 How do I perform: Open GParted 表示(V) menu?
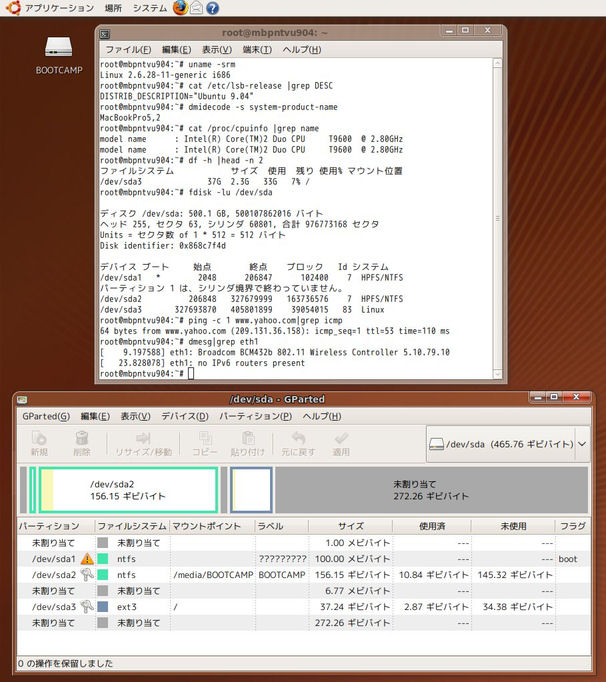point(135,416)
